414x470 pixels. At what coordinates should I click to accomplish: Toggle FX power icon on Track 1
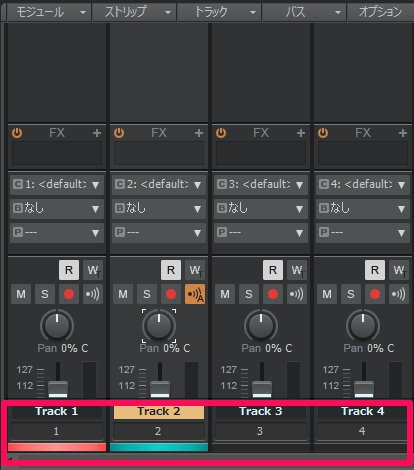(17, 133)
